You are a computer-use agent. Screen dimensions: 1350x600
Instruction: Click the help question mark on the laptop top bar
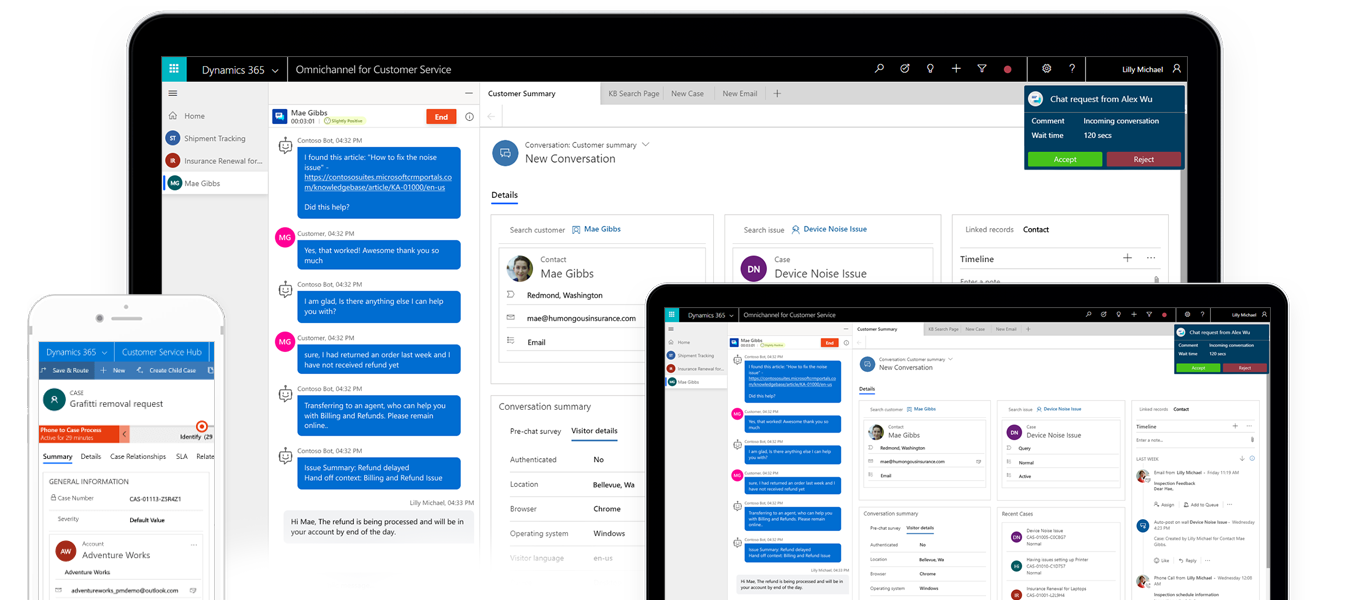[1072, 69]
